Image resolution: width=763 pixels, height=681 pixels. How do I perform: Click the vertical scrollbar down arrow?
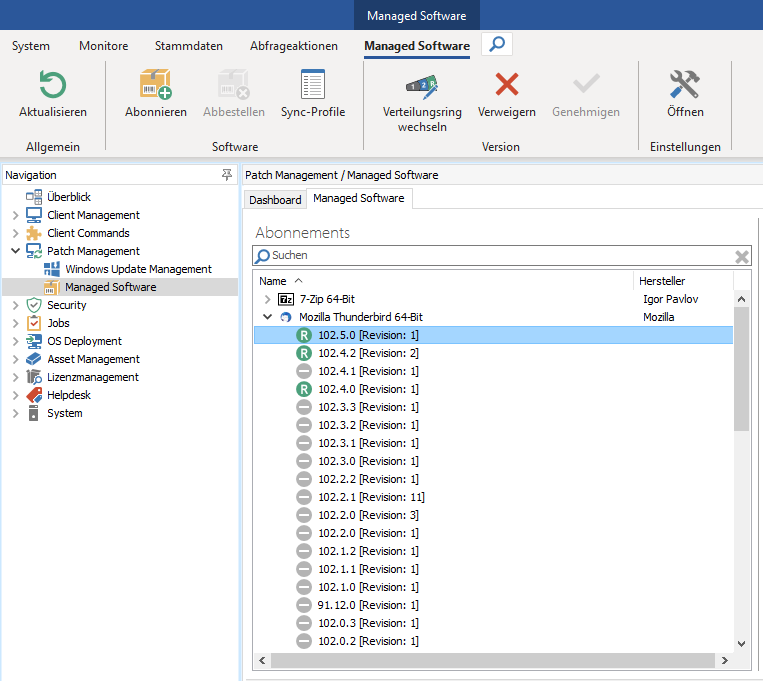click(741, 643)
